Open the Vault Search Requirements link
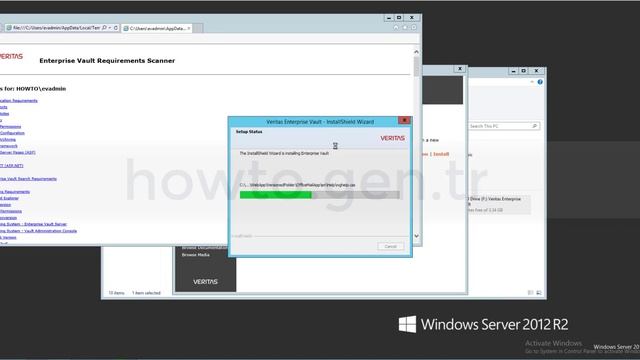Viewport: 640px width, 360px height. pyautogui.click(x=28, y=179)
